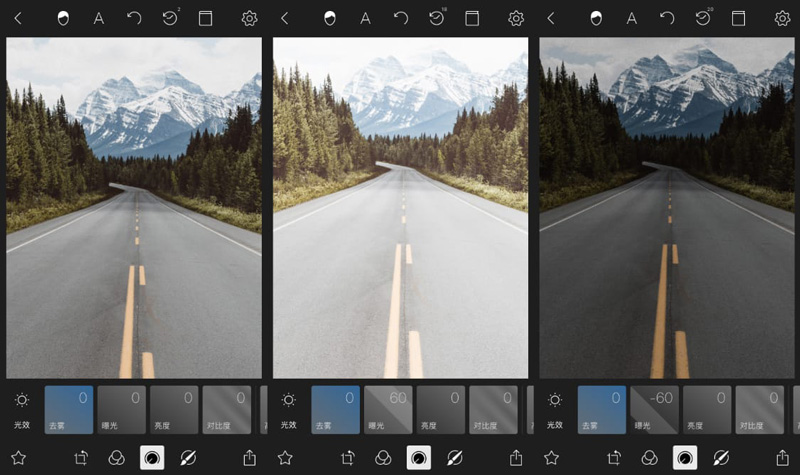The width and height of the screenshot is (800, 475).
Task: Select the 对比度 contrast slider on the leftmost screen
Action: [x=226, y=409]
